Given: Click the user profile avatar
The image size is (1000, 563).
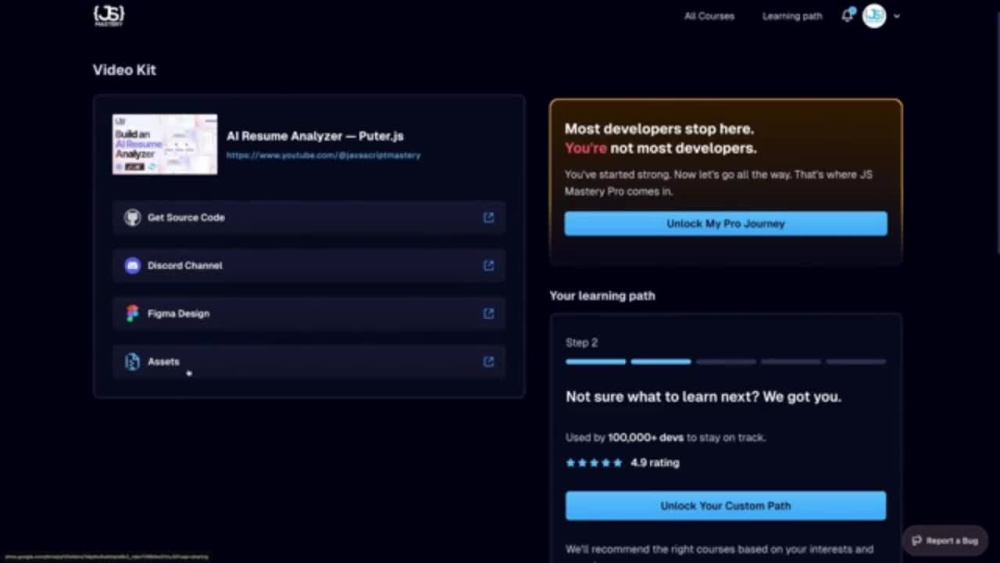Looking at the screenshot, I should (x=874, y=16).
